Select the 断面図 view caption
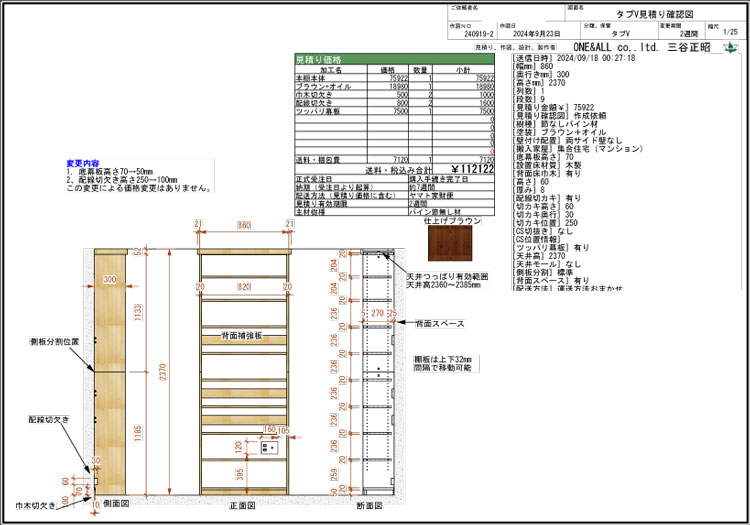 point(369,505)
